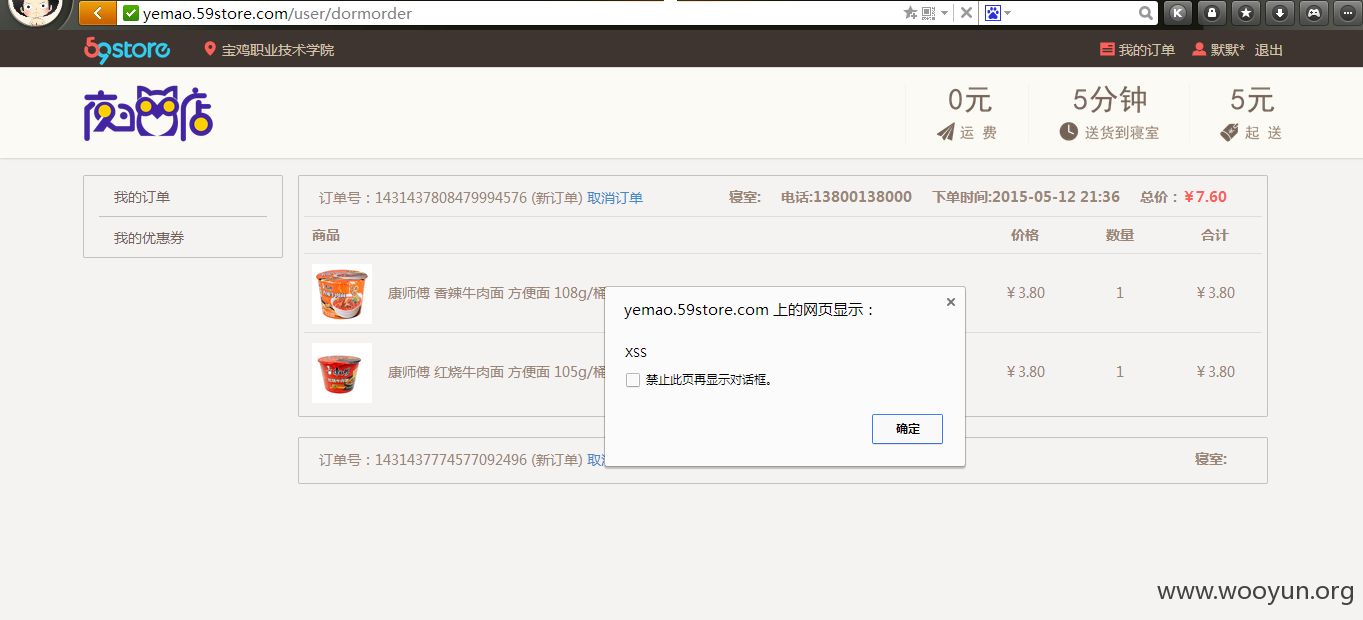Click the address bar URL field
The width and height of the screenshot is (1363, 620).
[x=510, y=13]
